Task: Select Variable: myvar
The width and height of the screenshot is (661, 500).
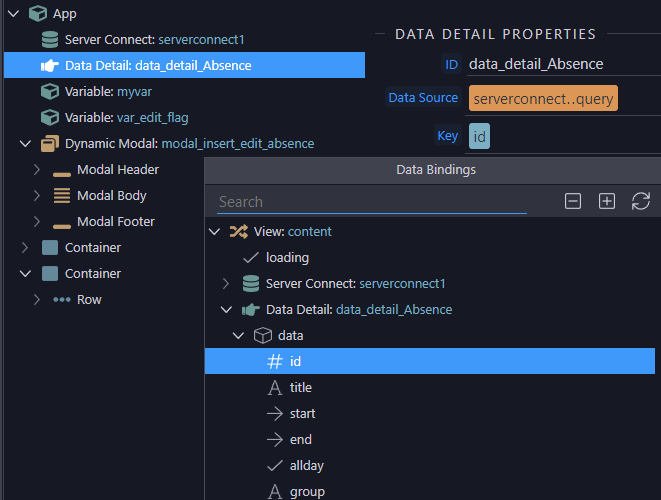Action: point(108,91)
